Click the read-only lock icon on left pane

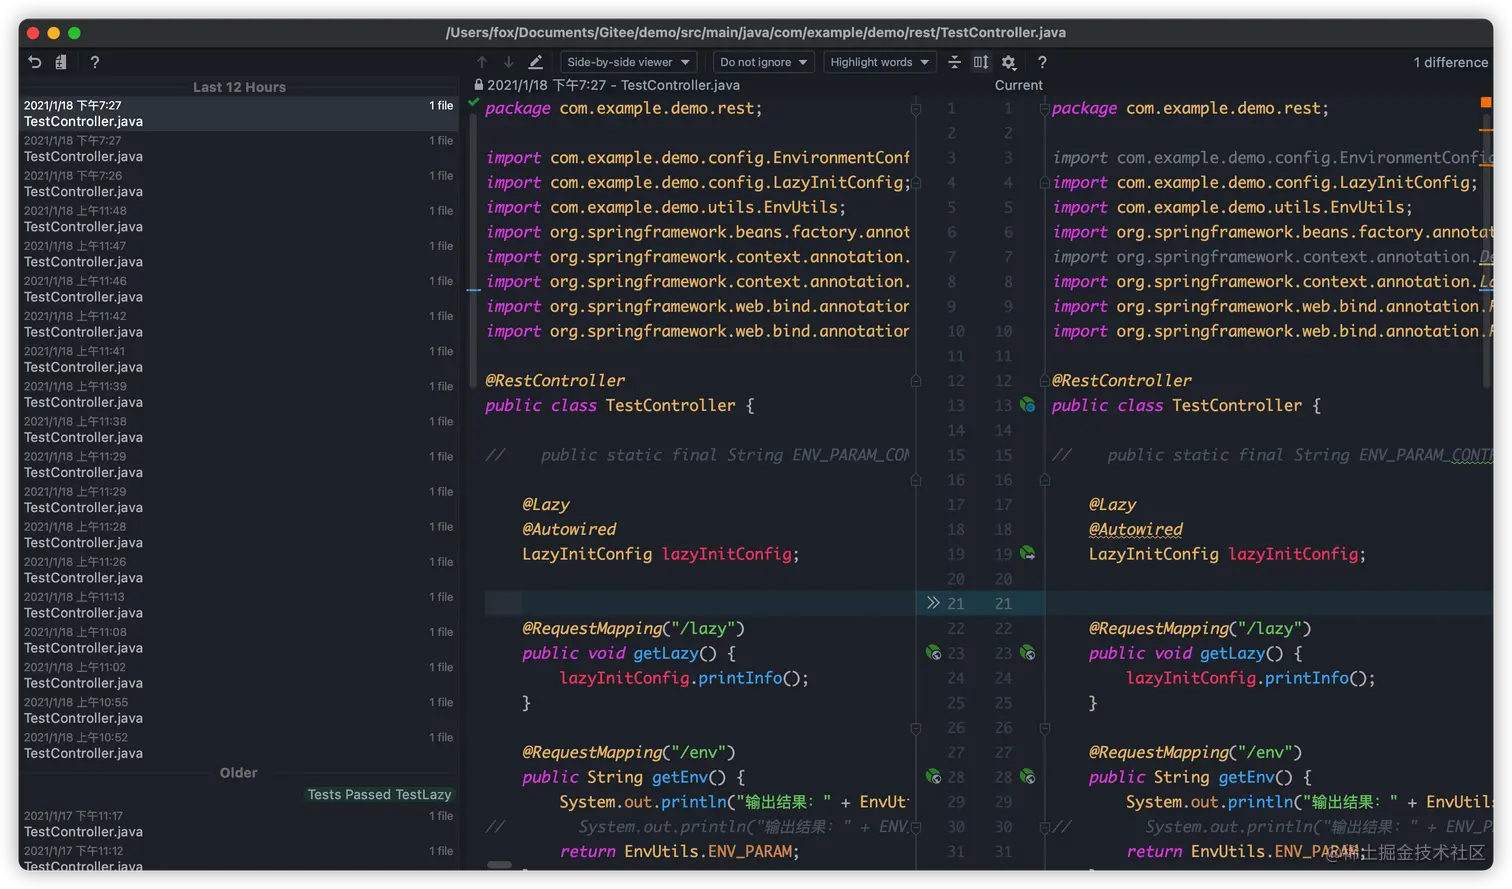(479, 86)
